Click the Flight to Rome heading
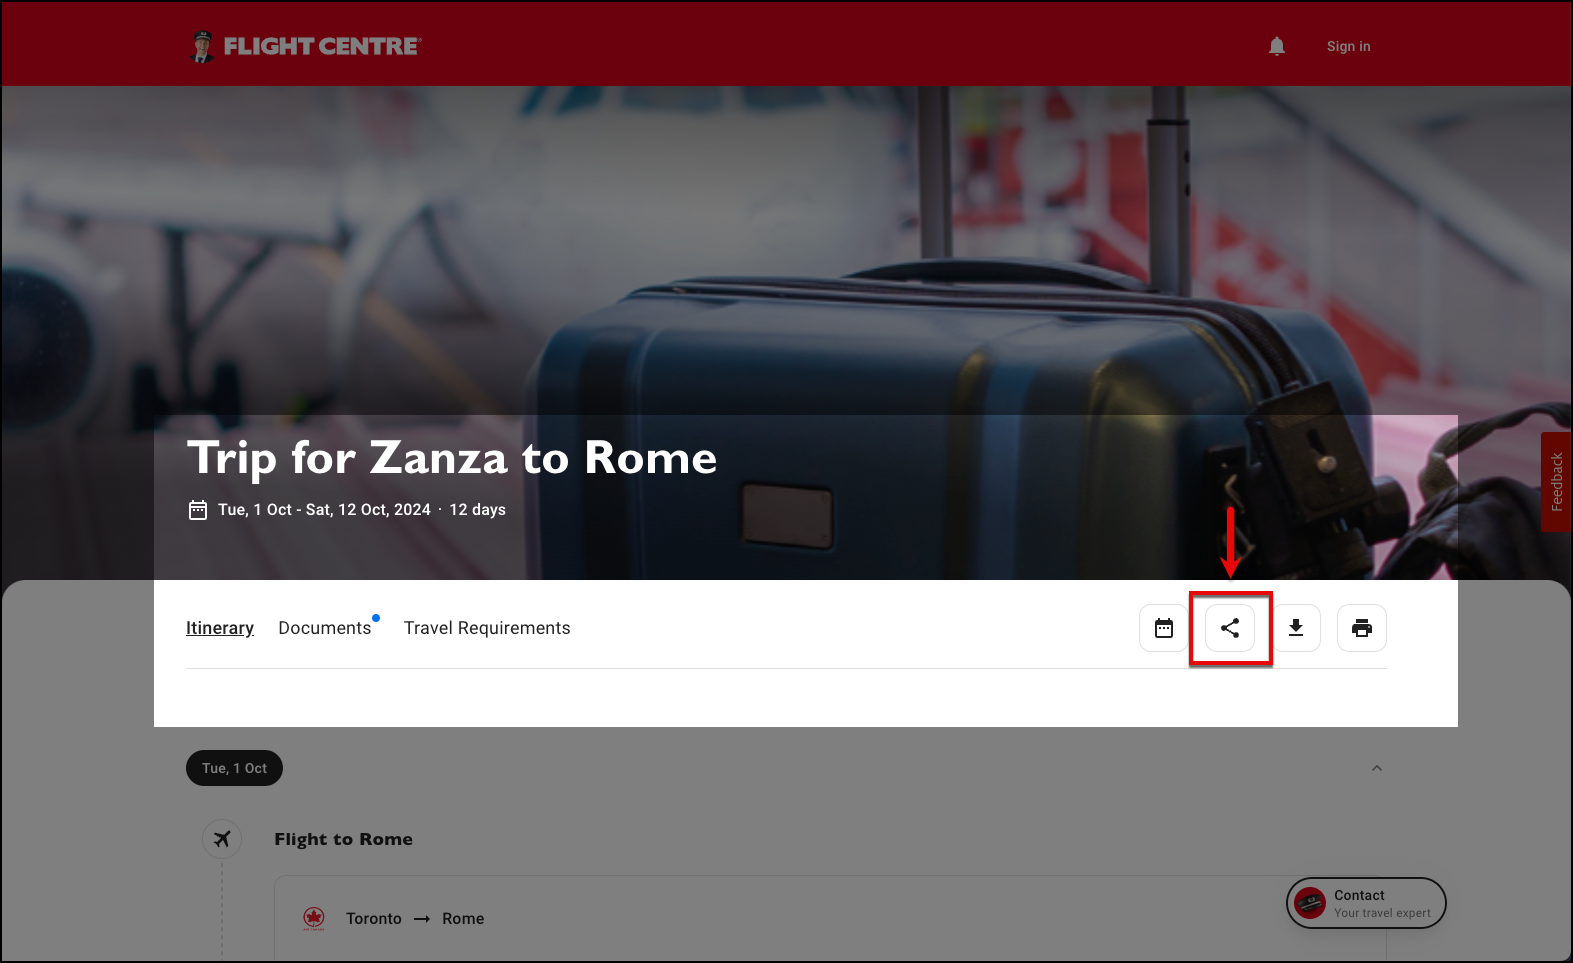The width and height of the screenshot is (1573, 963). pyautogui.click(x=343, y=839)
